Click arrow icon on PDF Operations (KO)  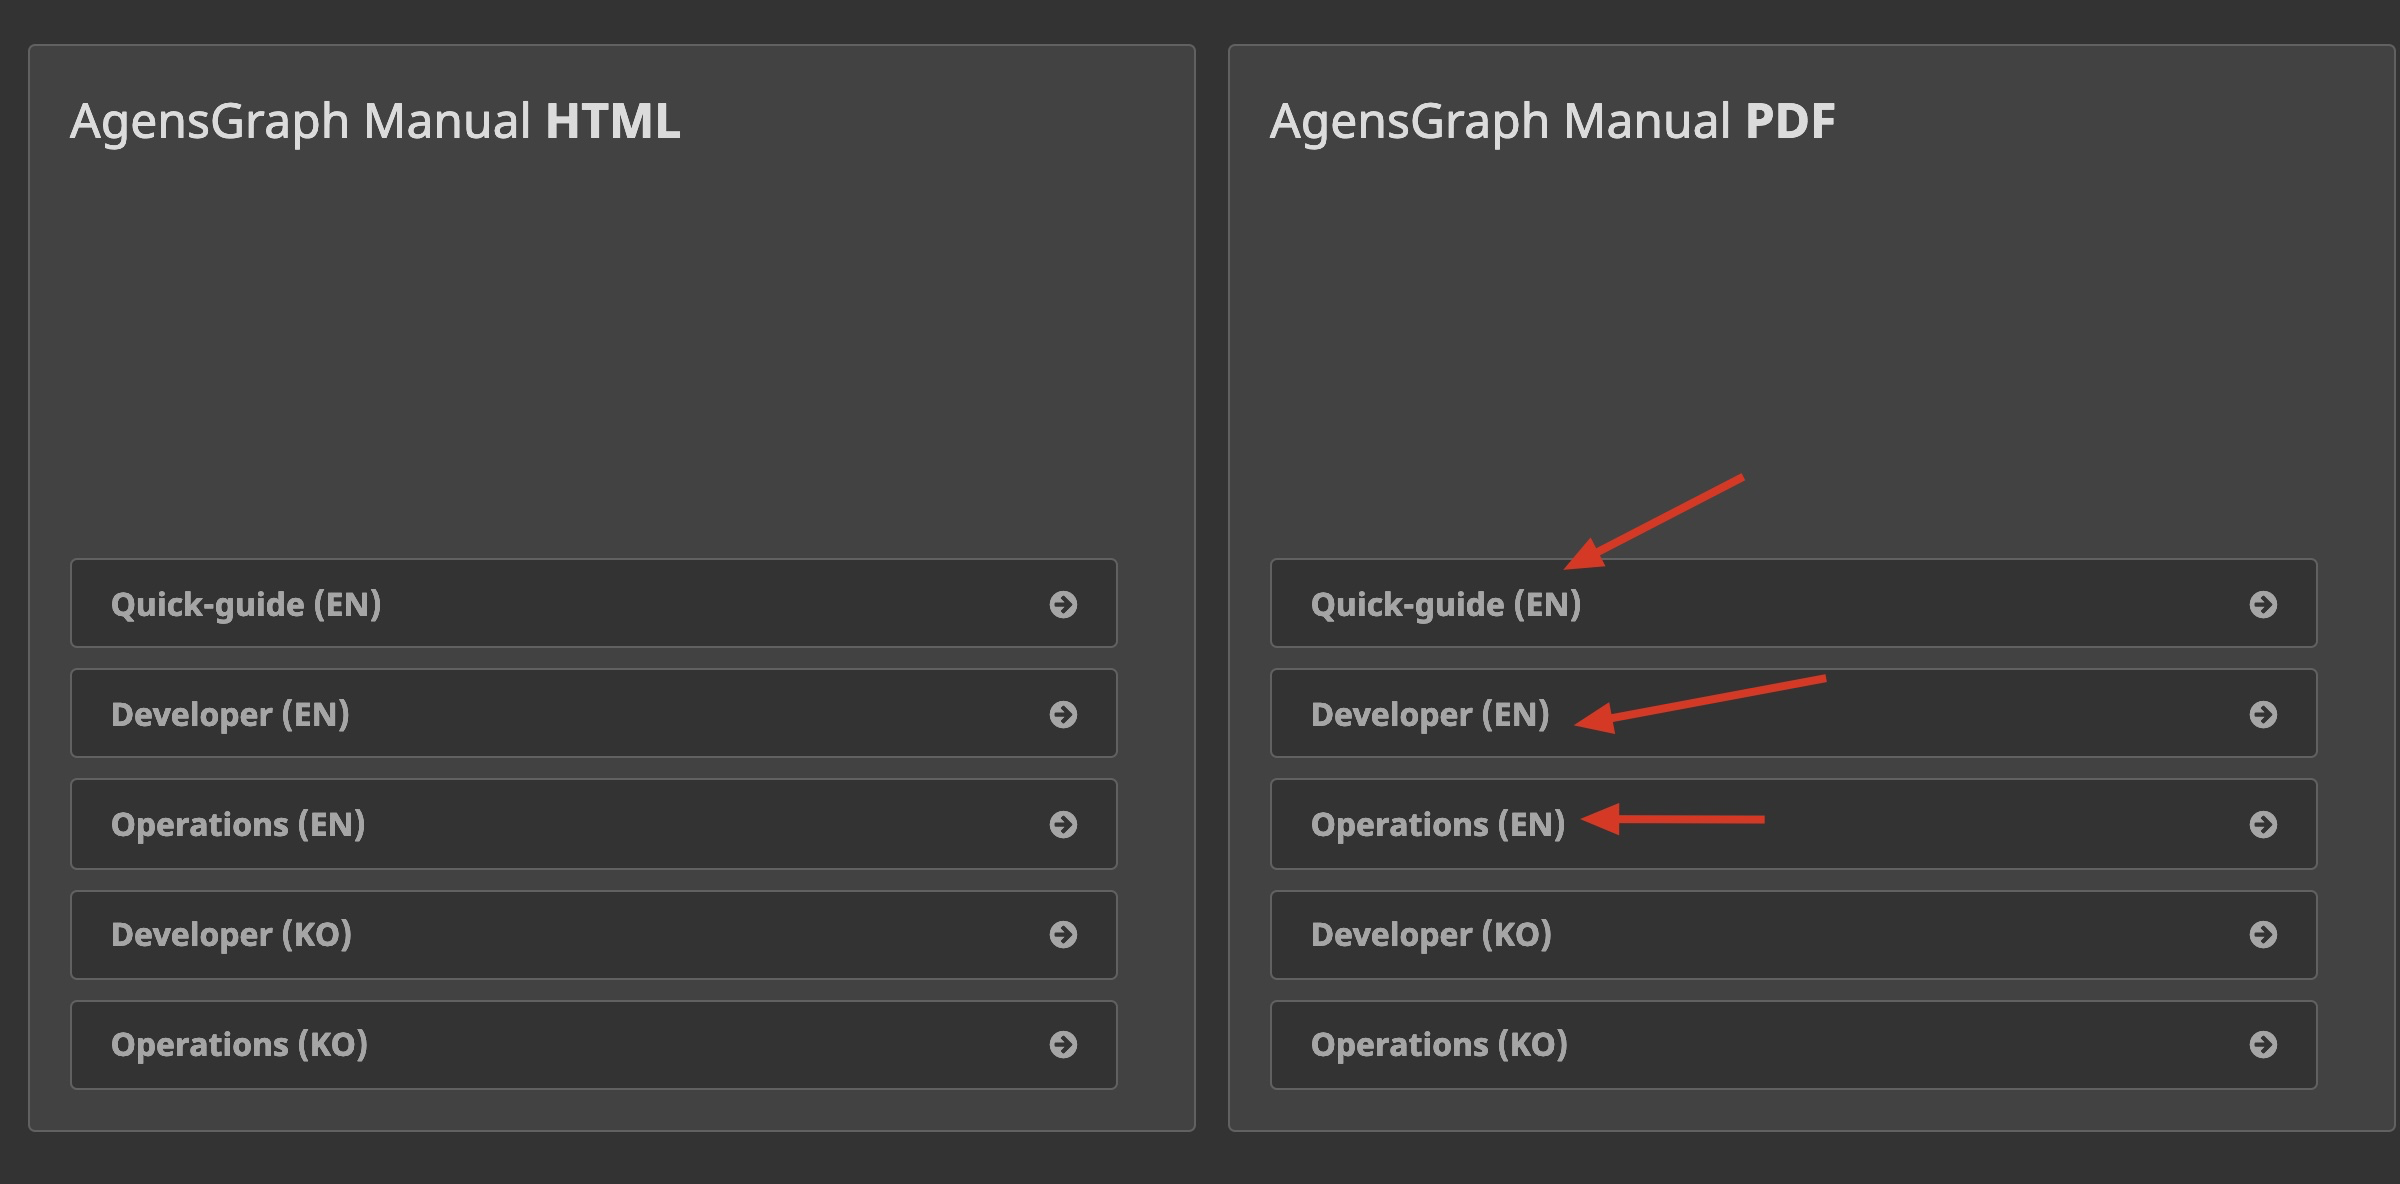pos(2263,1044)
